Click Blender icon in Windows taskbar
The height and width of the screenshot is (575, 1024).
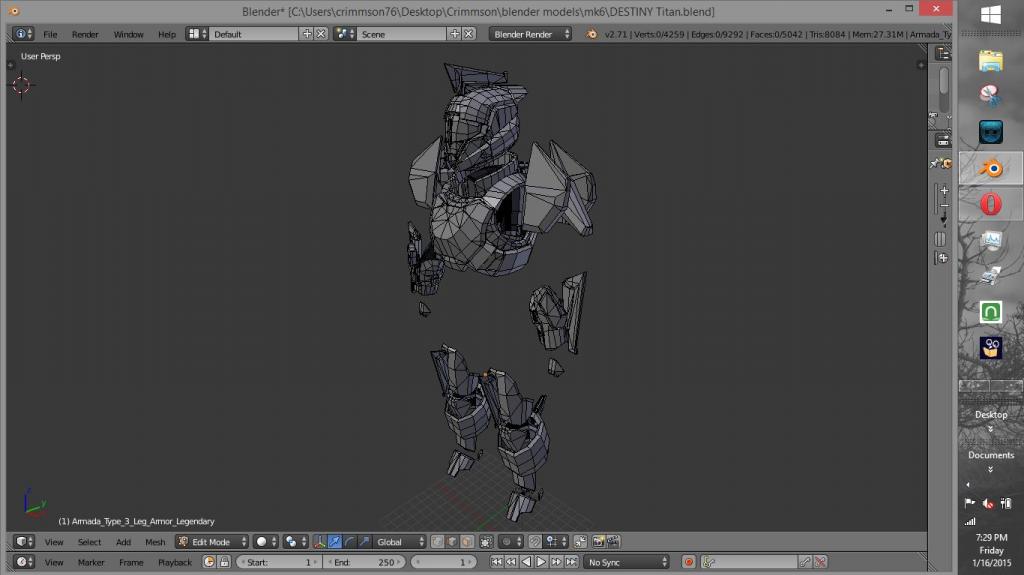tap(991, 169)
